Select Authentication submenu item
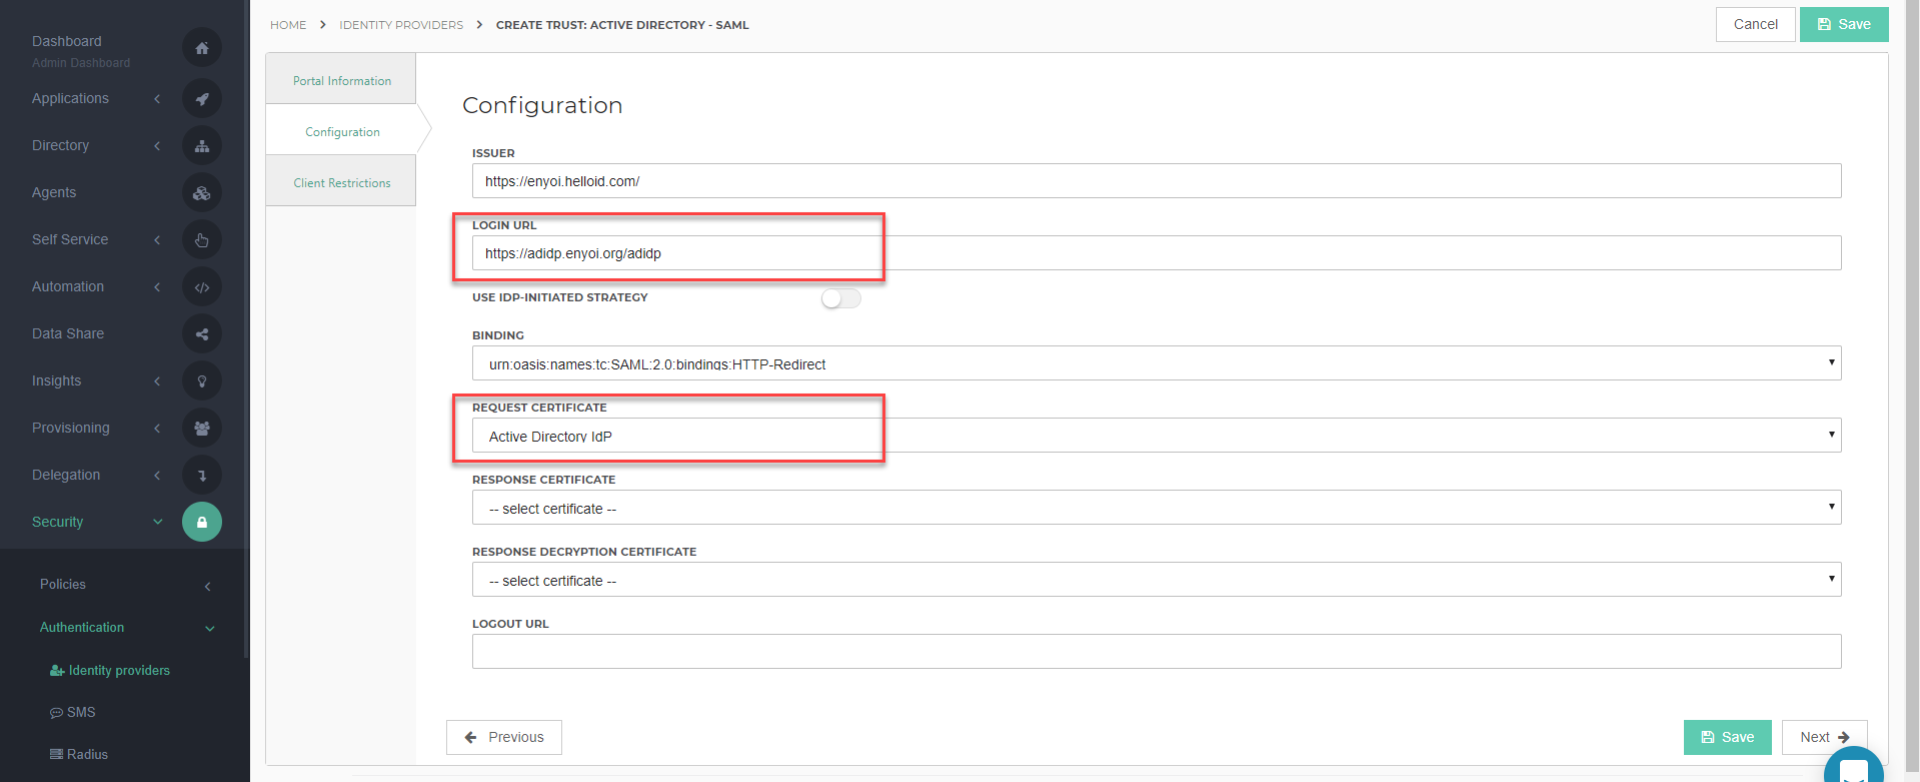This screenshot has height=782, width=1920. click(82, 627)
